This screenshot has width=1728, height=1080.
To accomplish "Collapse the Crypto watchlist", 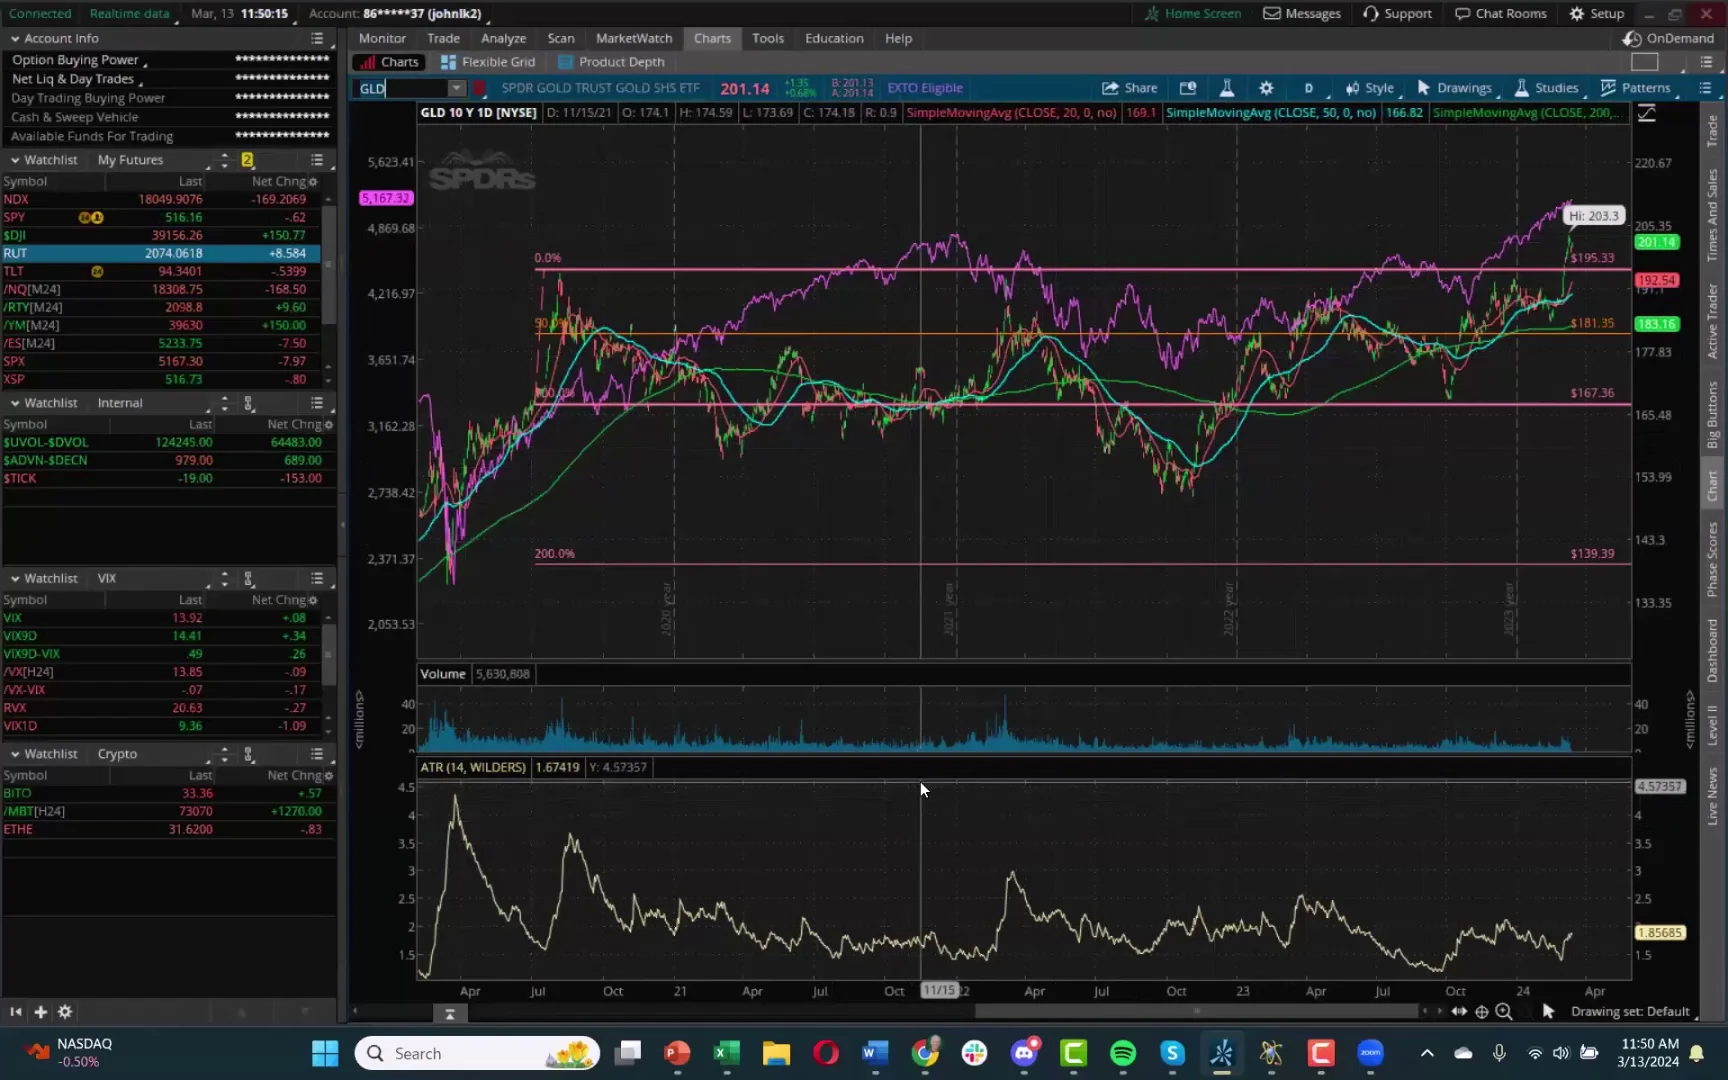I will pos(15,754).
